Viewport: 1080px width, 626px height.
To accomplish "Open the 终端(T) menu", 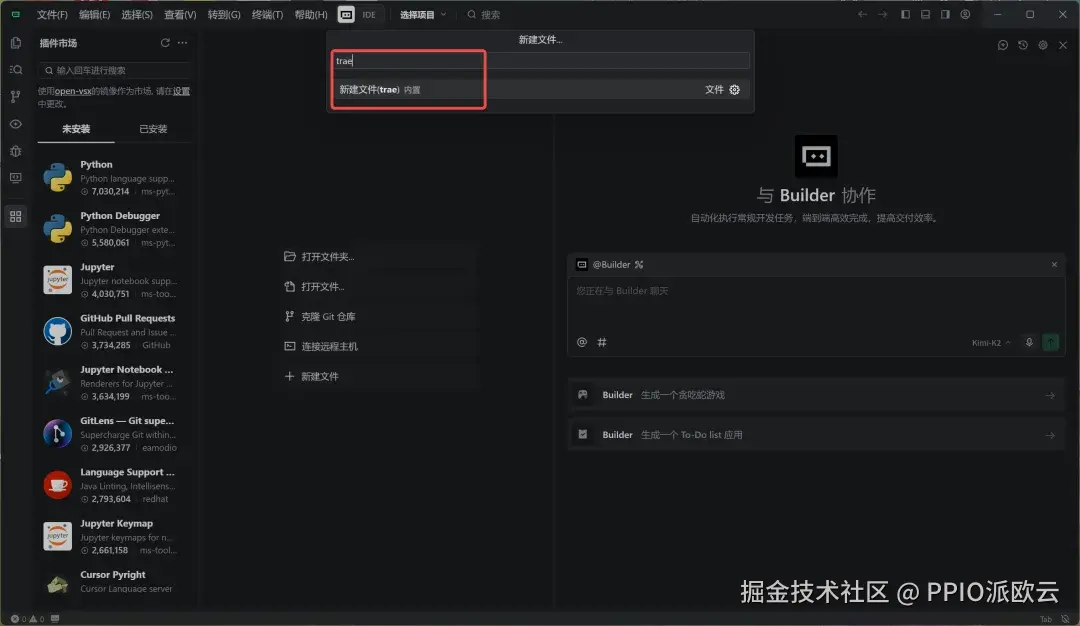I will [267, 14].
